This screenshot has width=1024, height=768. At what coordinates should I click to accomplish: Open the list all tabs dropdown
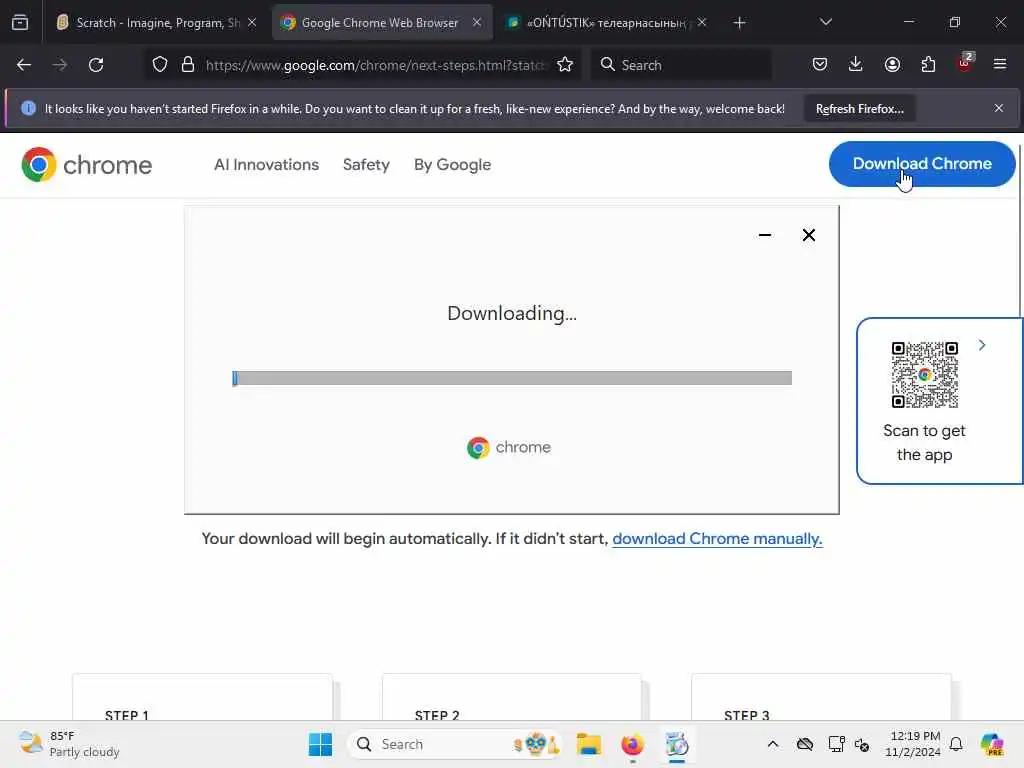coord(825,23)
